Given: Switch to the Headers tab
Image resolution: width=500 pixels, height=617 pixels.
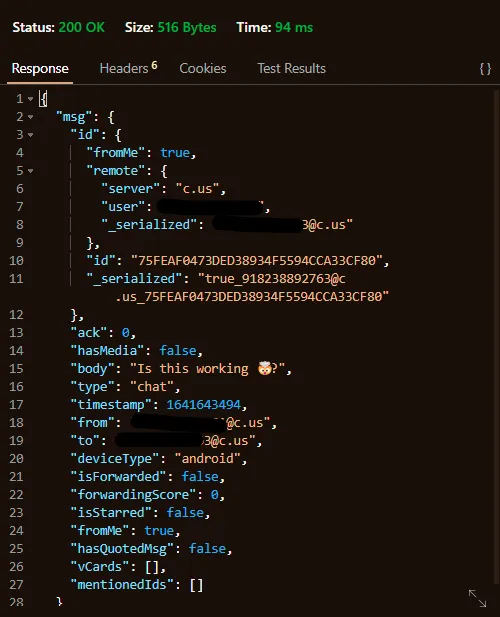Looking at the screenshot, I should click(x=128, y=68).
